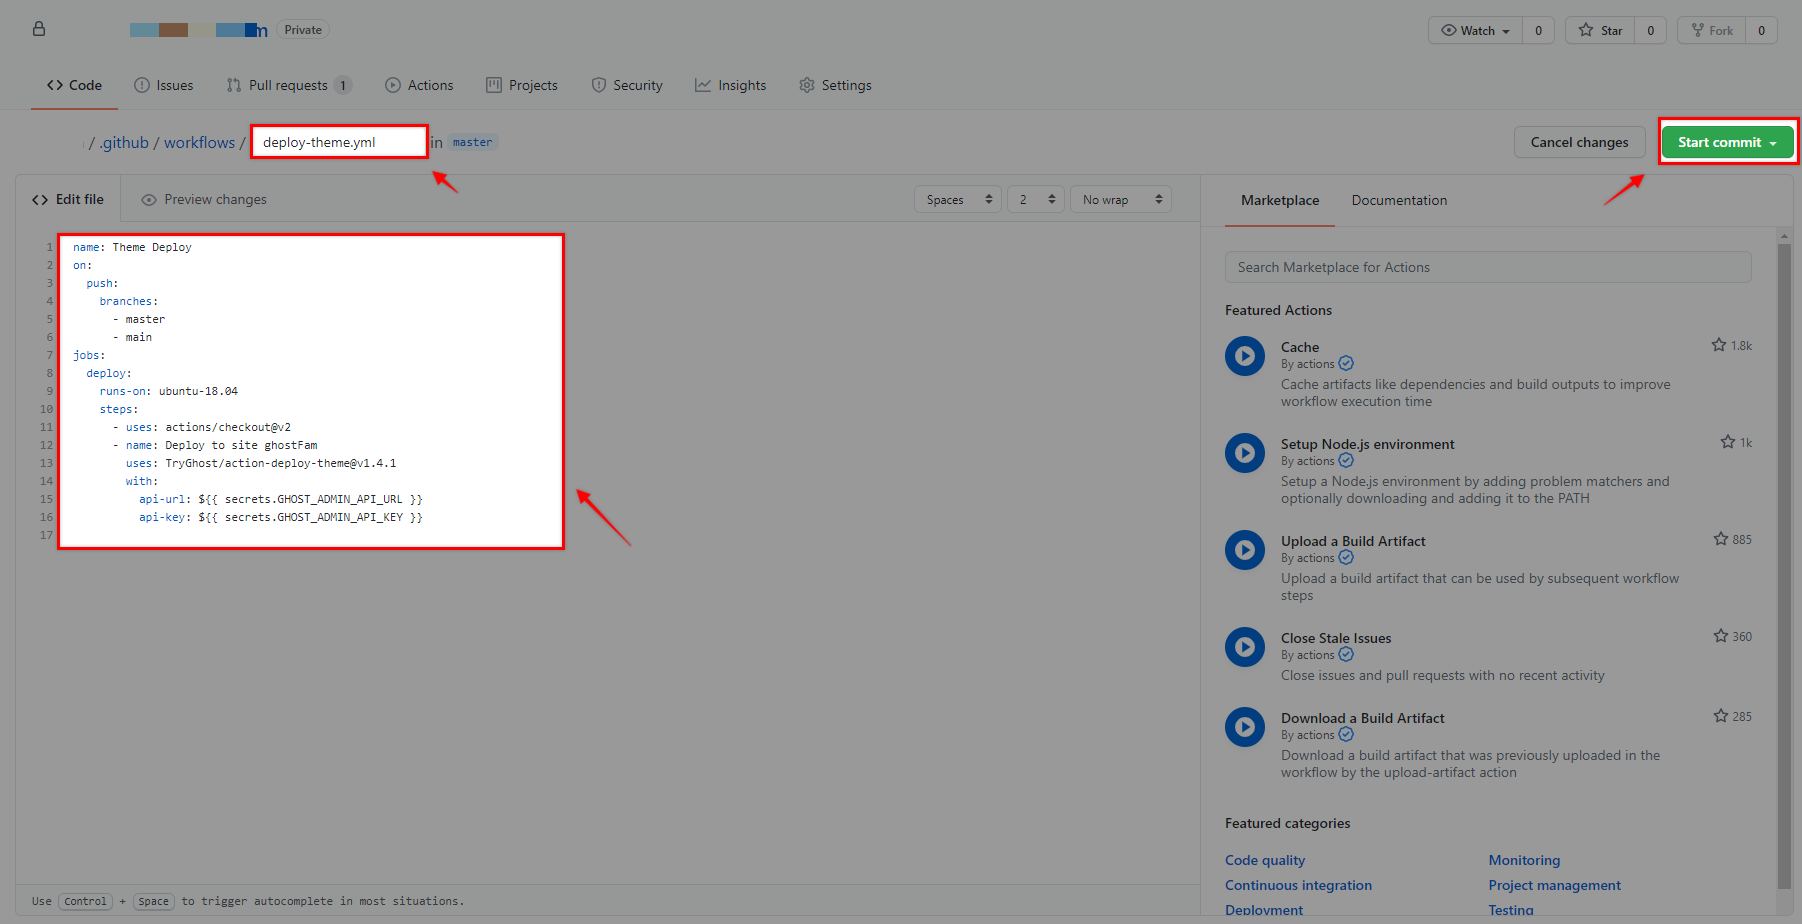Open the Actions tab
Screen dimensions: 1802x924
click(419, 85)
